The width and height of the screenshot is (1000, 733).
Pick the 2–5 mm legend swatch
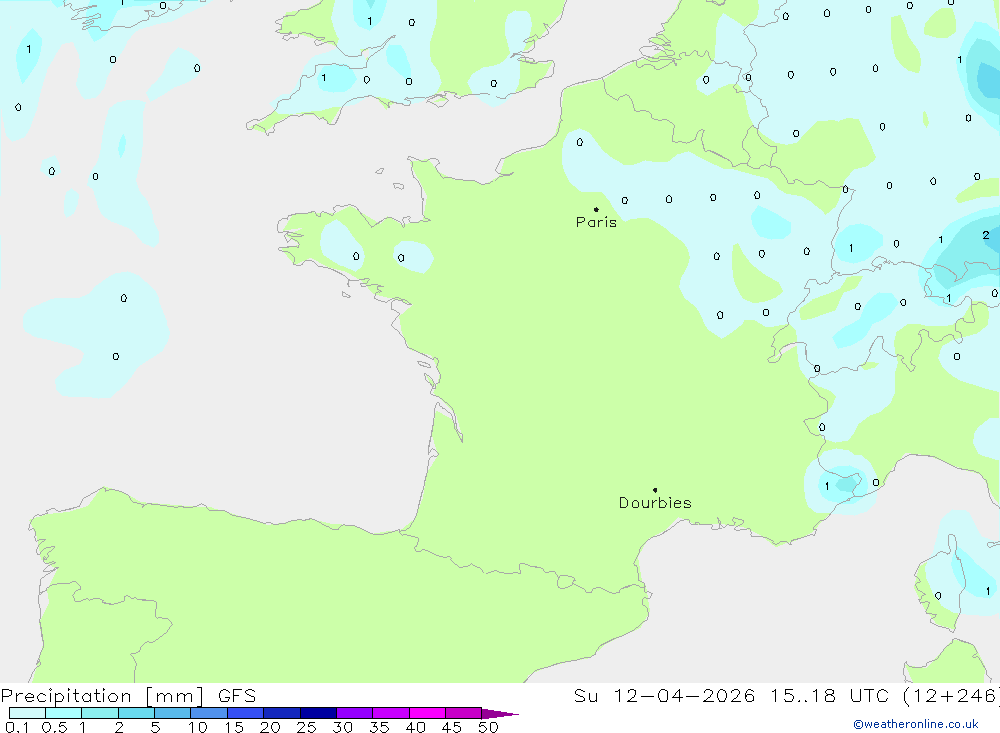[136, 713]
